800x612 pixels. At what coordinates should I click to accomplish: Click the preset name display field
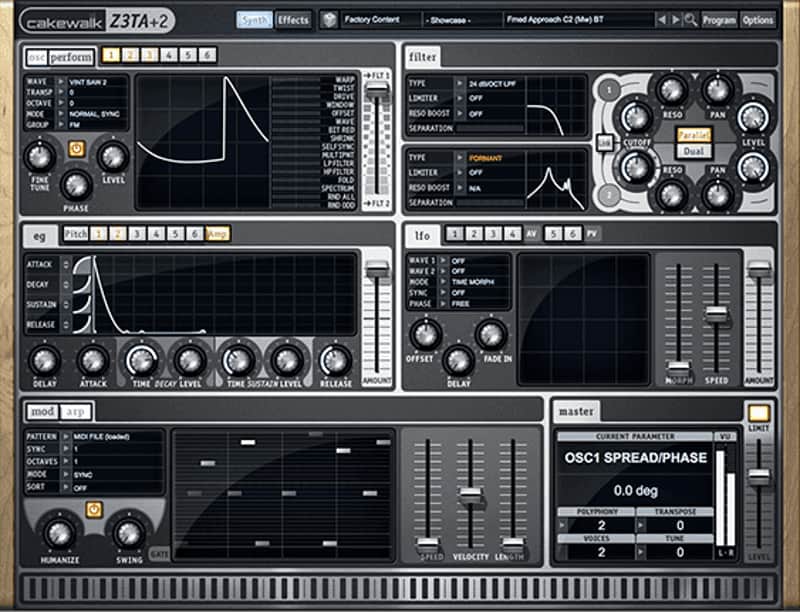coord(579,20)
